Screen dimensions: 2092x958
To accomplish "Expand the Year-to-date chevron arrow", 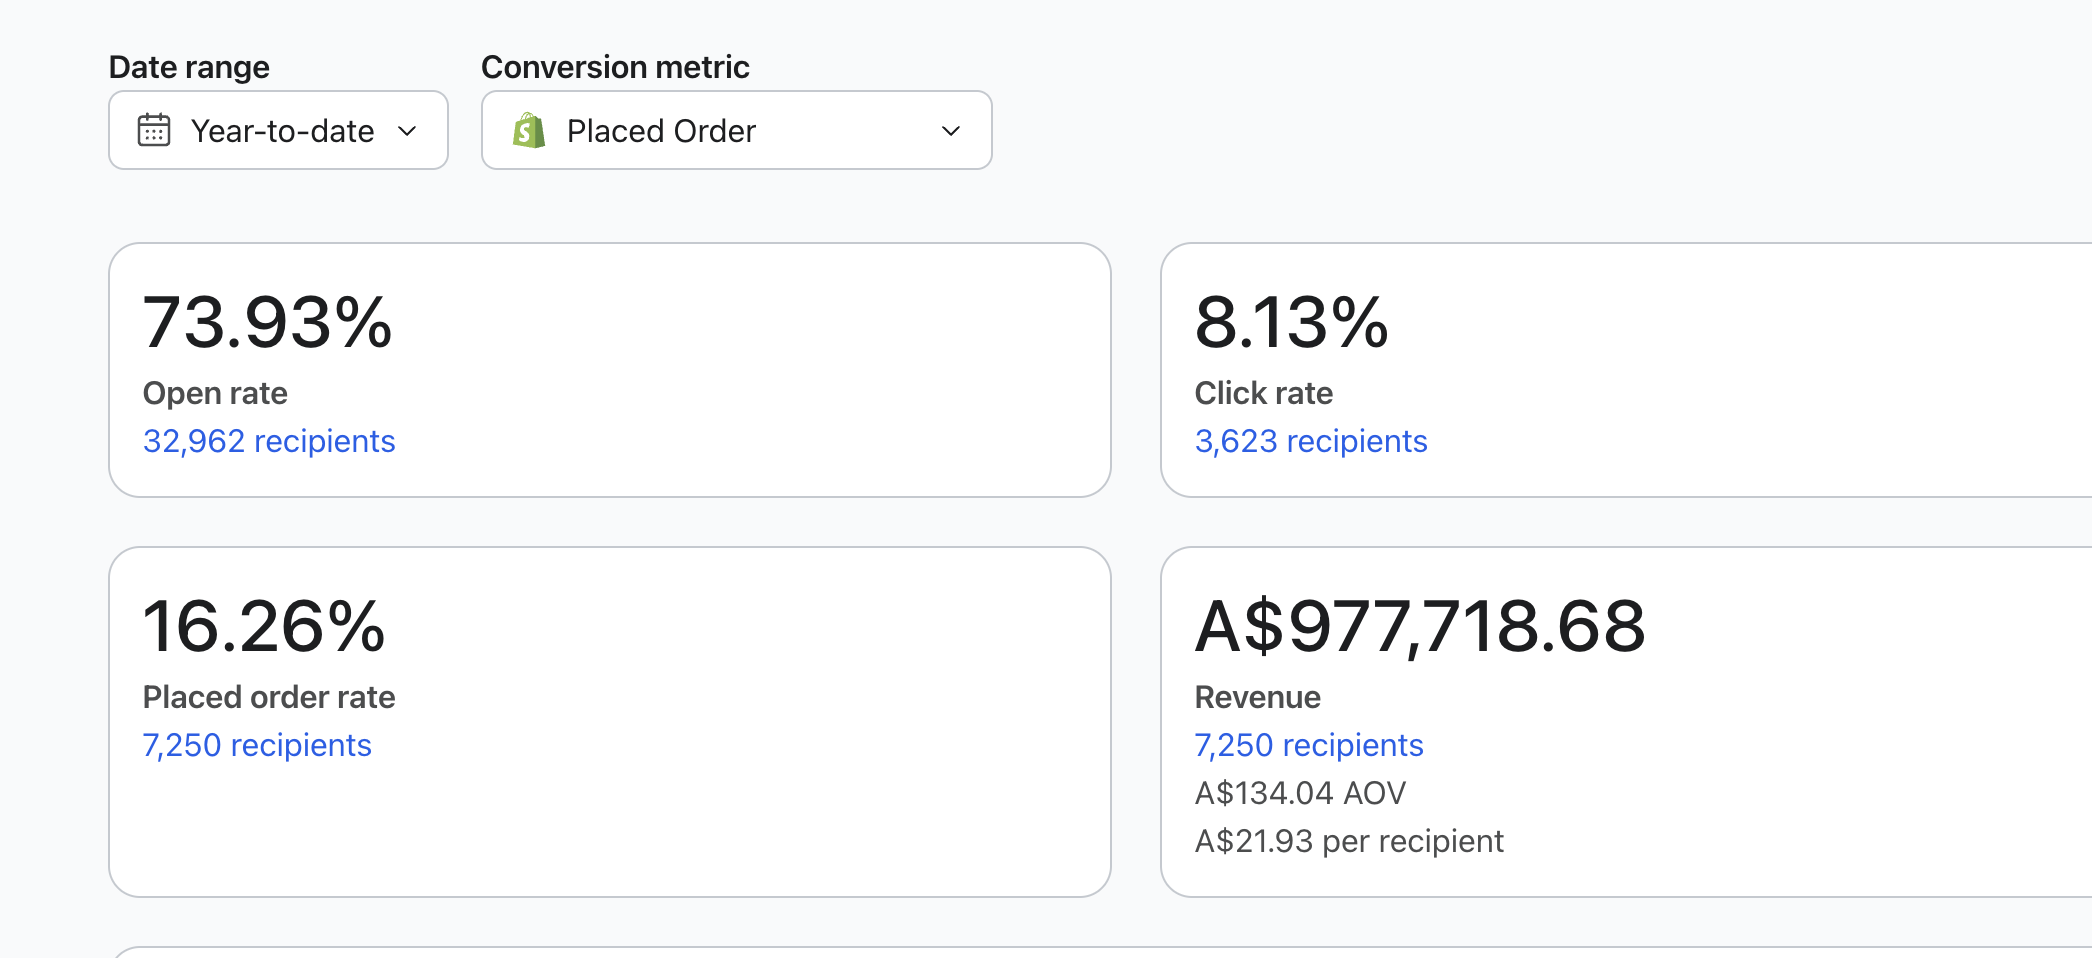I will [x=407, y=131].
